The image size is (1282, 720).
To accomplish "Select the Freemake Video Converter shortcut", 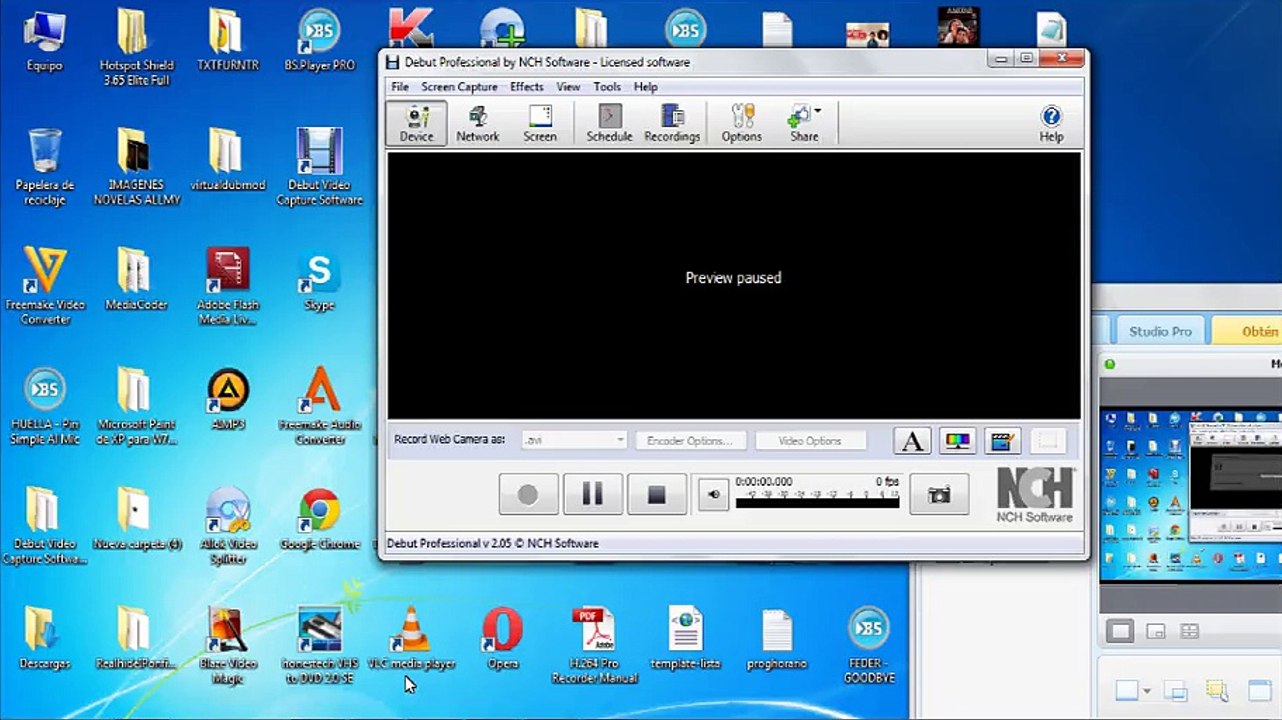I will (45, 286).
